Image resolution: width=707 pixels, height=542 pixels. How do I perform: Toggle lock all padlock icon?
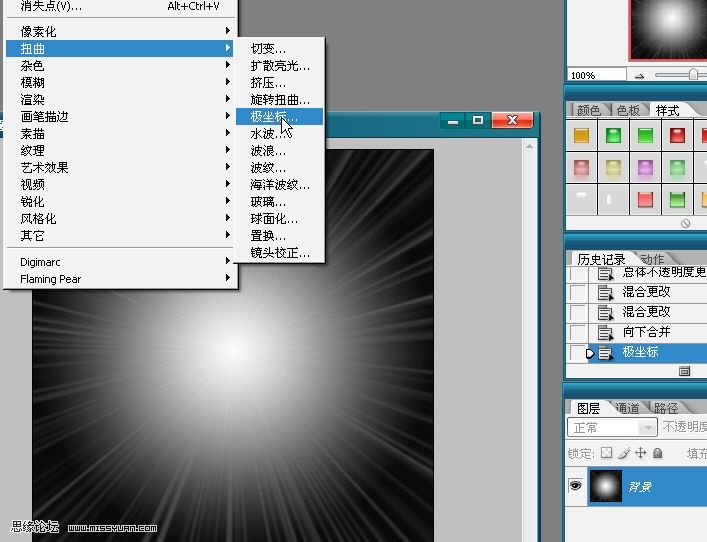tap(657, 453)
